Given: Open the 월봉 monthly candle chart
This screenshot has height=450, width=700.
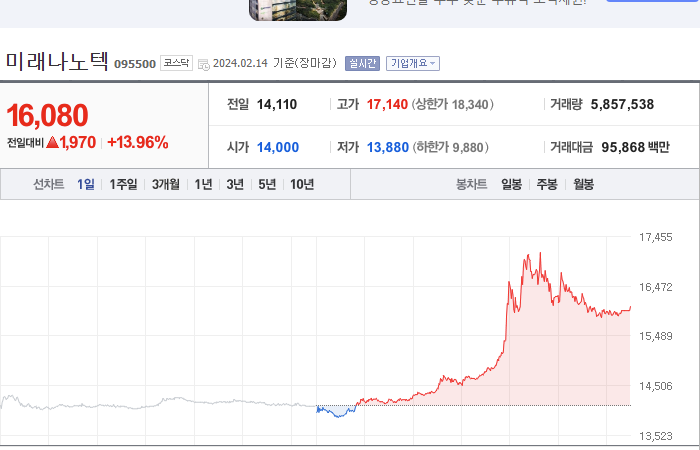Looking at the screenshot, I should [x=583, y=184].
